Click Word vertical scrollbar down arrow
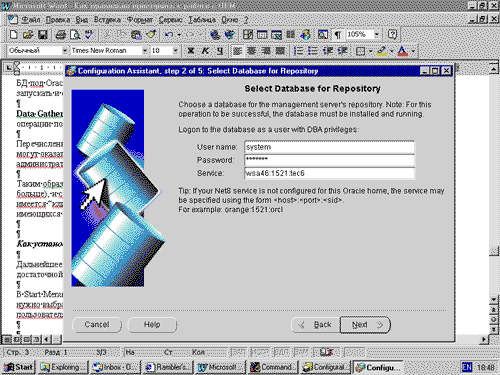This screenshot has width=500, height=375. click(x=494, y=299)
